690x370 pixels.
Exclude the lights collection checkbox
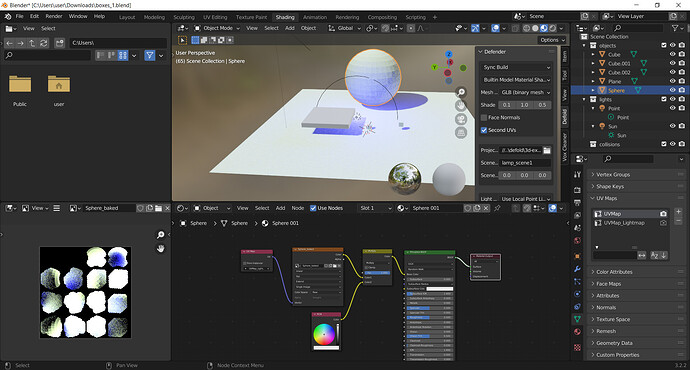coord(664,99)
